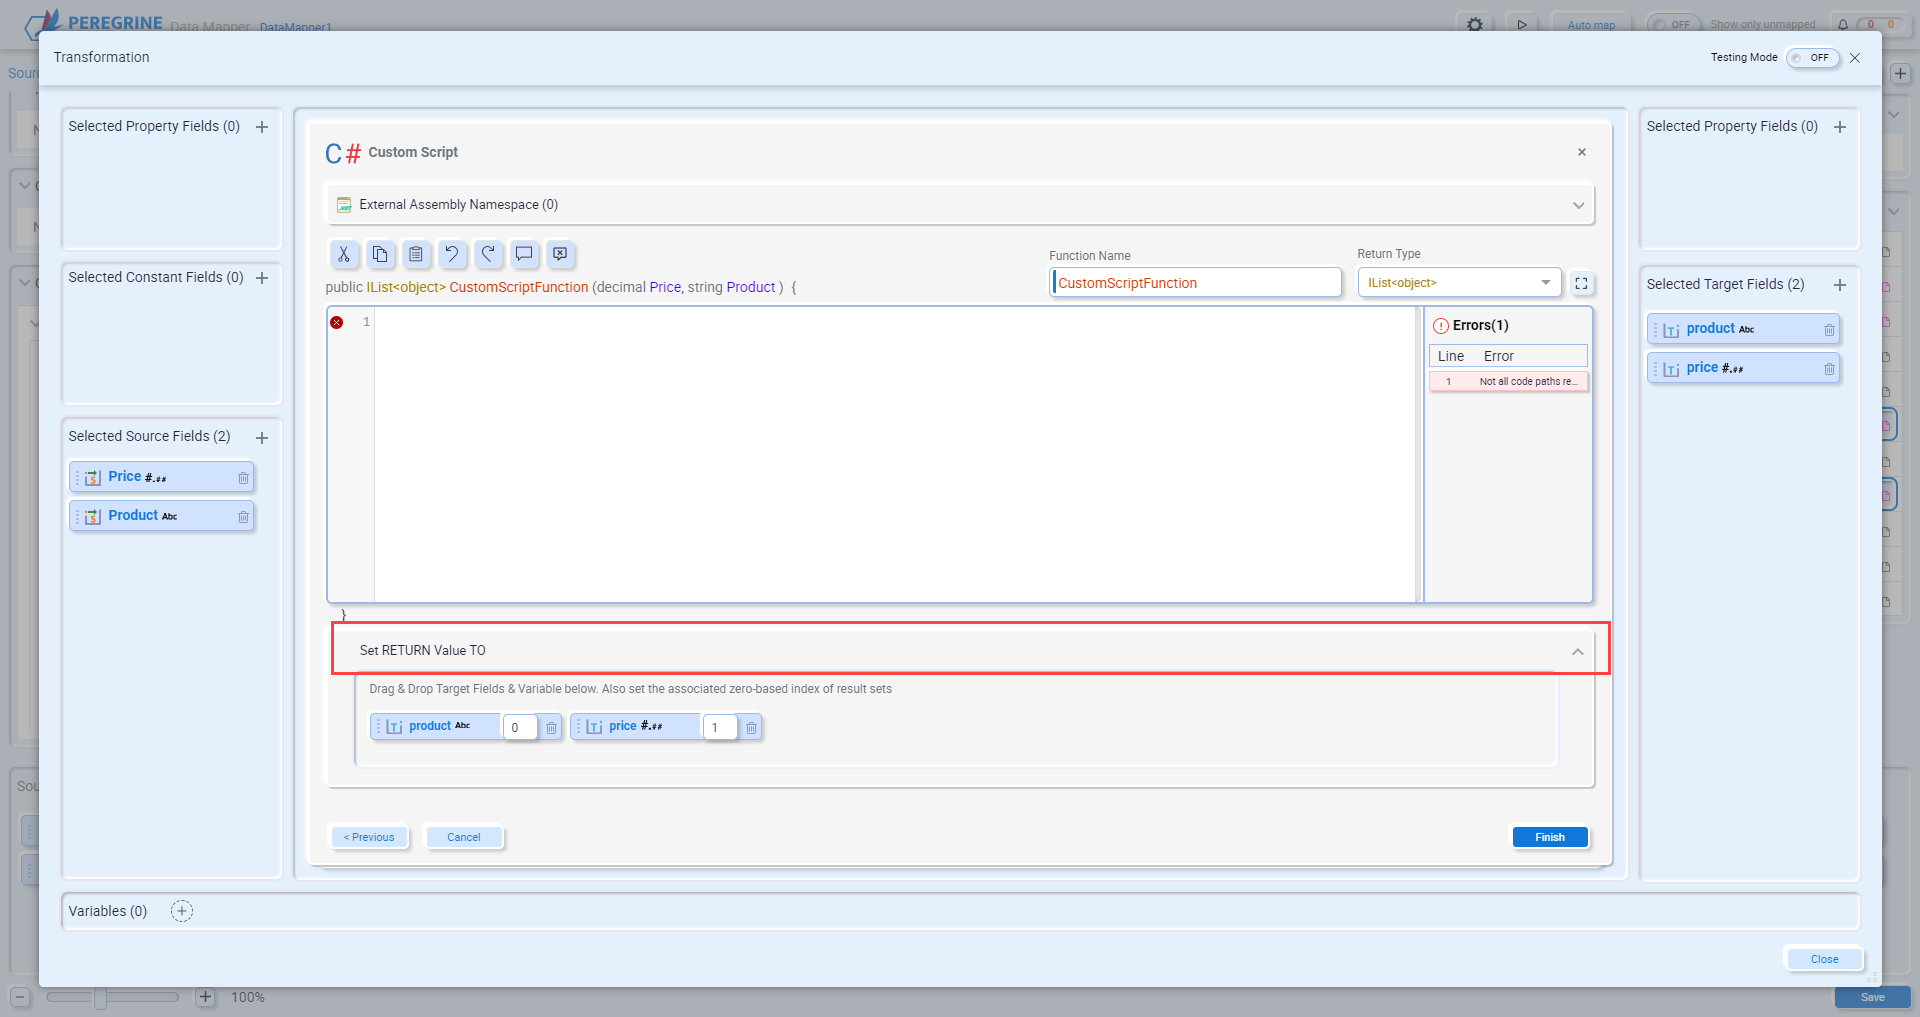Click the Comment selection icon
Screen dimensions: 1920x1017
coord(524,254)
